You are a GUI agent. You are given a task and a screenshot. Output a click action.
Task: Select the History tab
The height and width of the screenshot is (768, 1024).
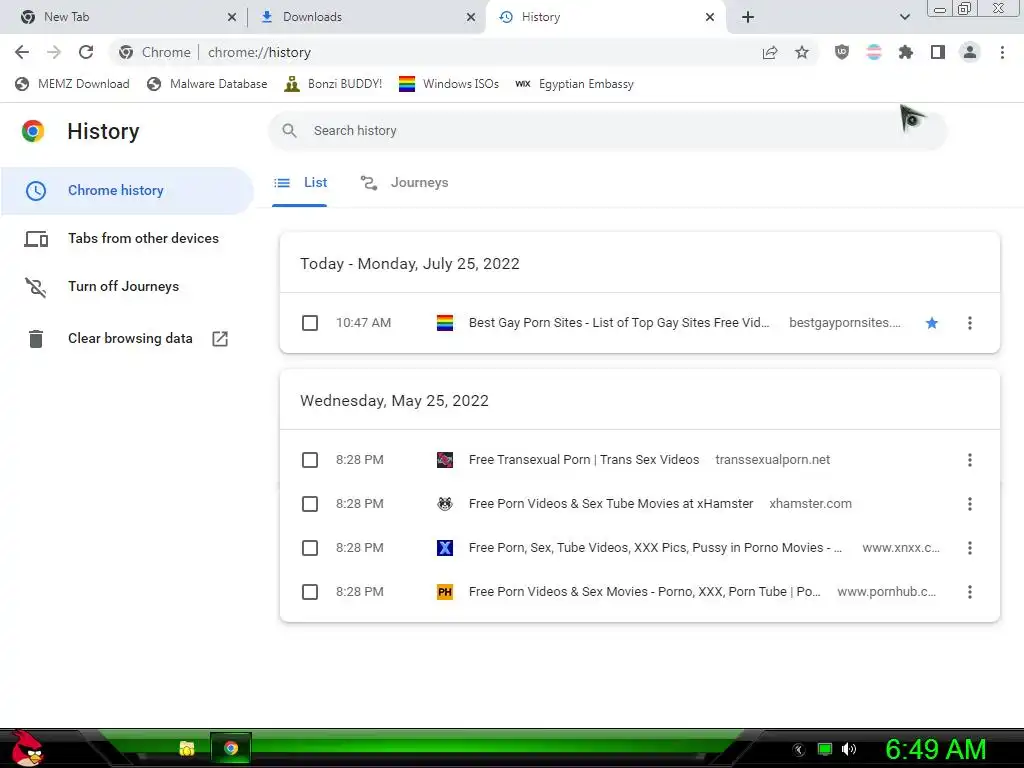click(x=604, y=17)
